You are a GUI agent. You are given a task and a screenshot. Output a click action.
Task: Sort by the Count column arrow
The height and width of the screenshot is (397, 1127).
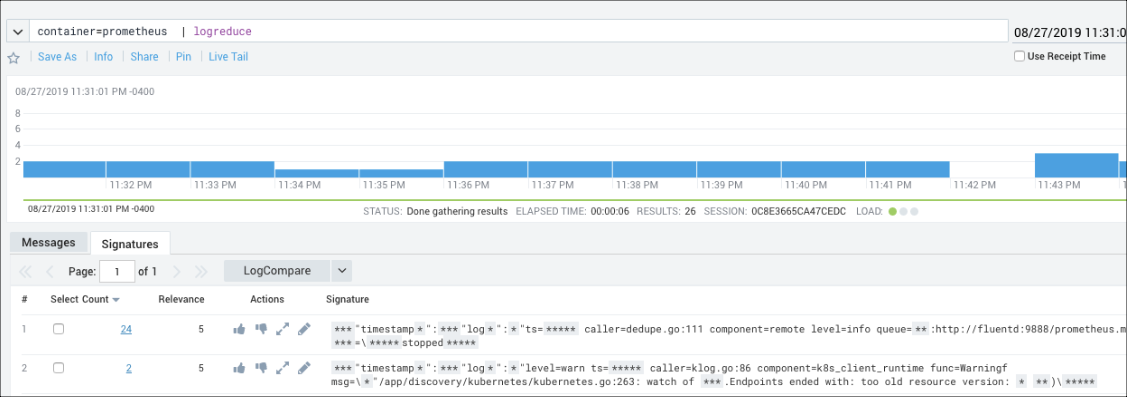pos(116,300)
